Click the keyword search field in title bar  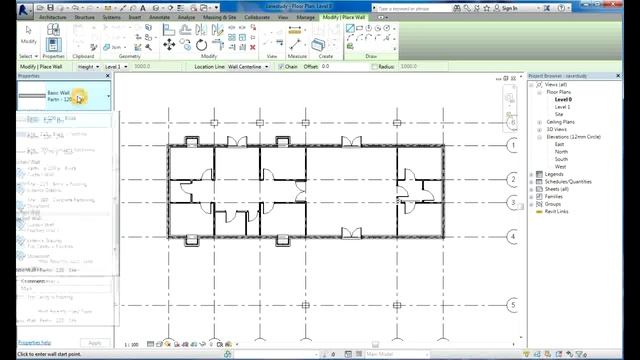coord(411,8)
